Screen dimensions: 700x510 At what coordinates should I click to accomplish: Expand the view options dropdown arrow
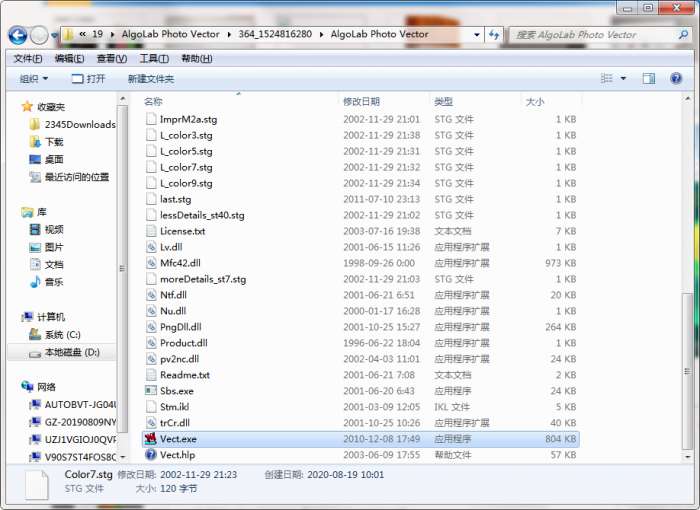pos(623,79)
